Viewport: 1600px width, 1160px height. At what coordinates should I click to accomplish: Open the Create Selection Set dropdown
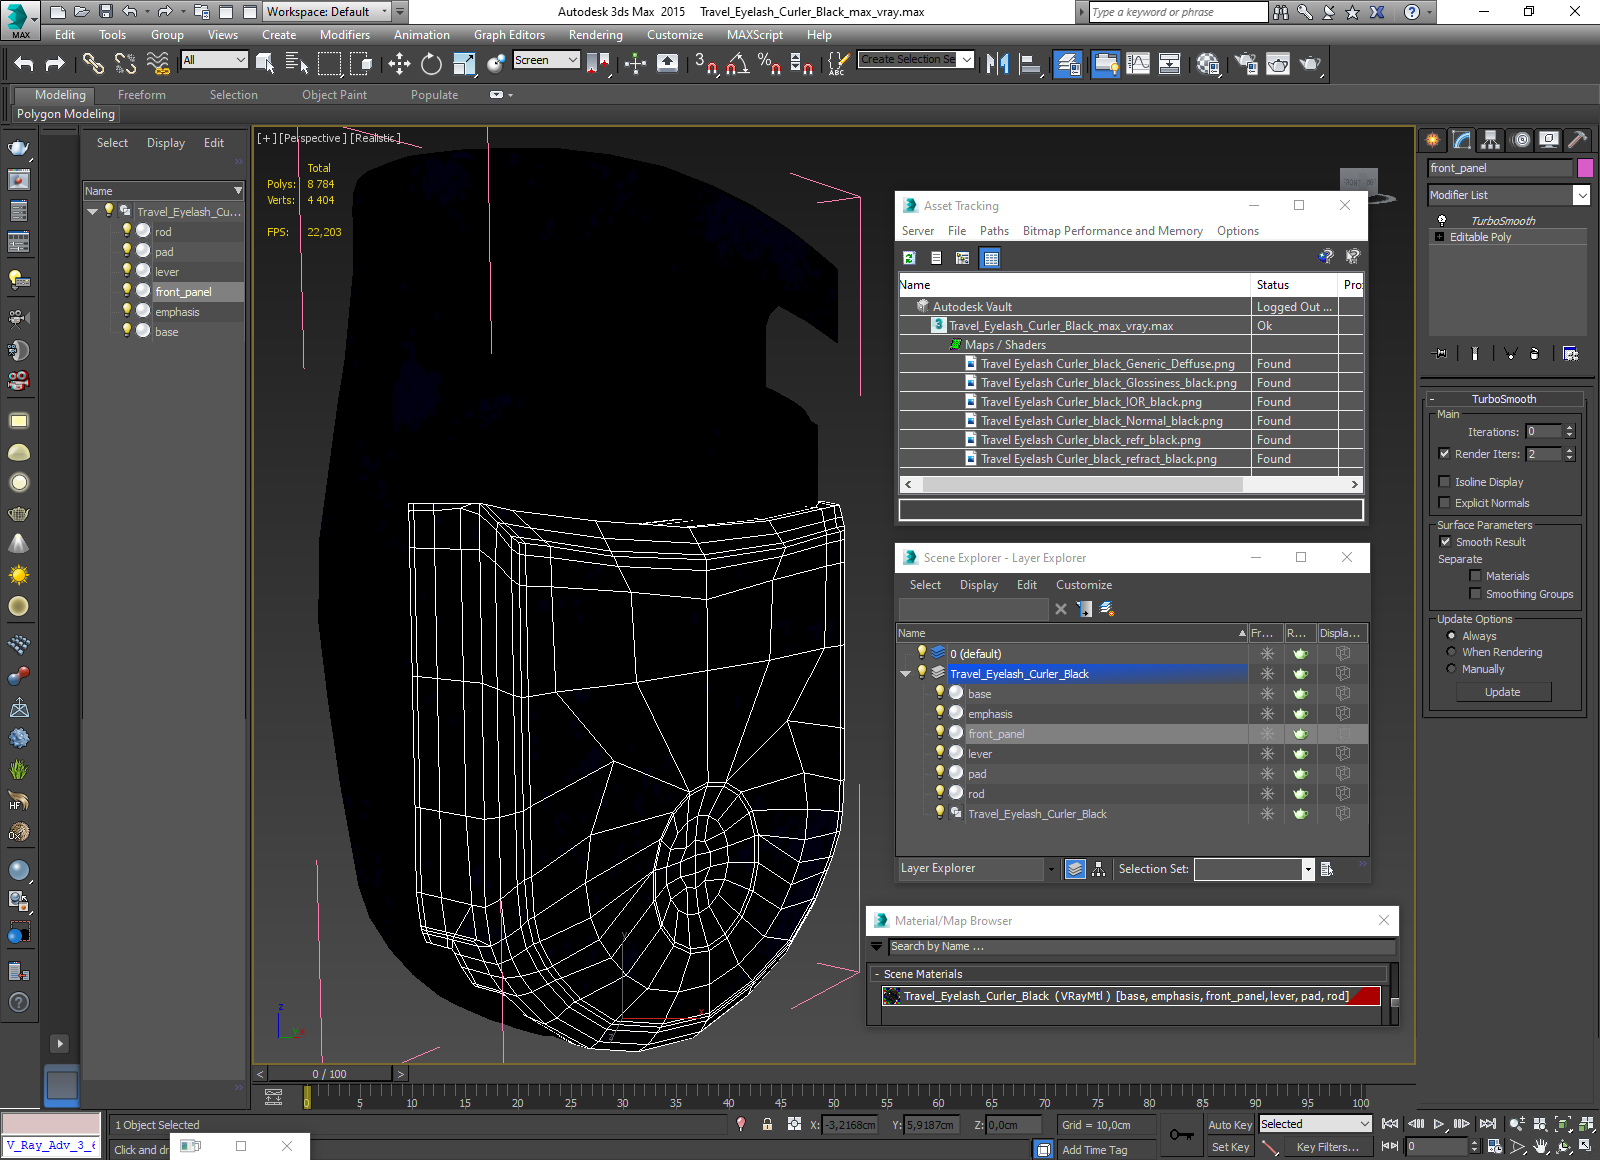pos(966,60)
